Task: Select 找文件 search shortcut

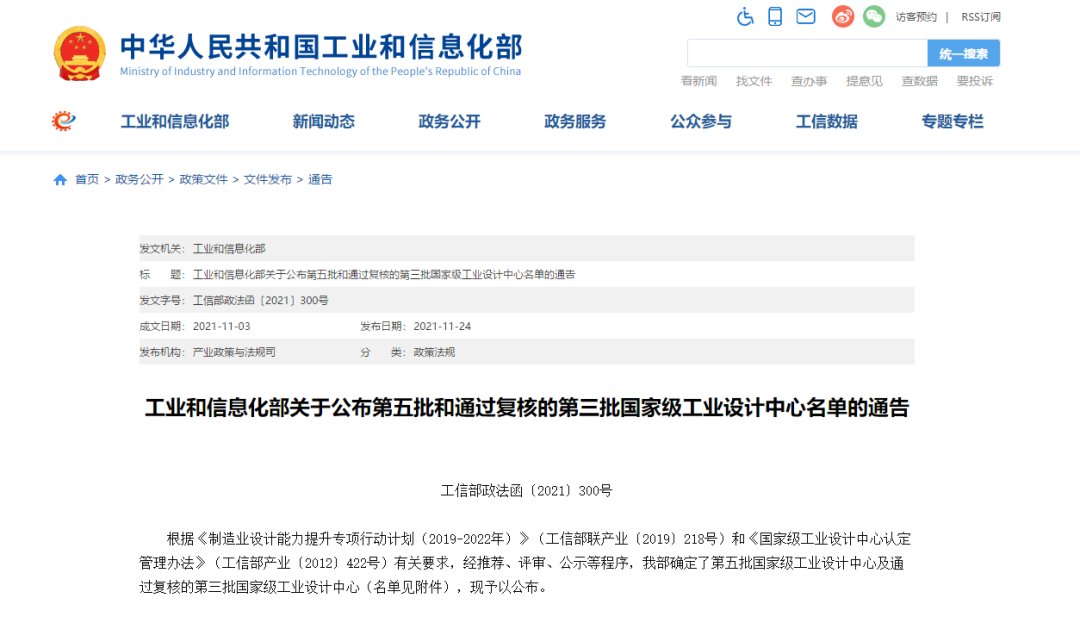Action: [x=754, y=81]
